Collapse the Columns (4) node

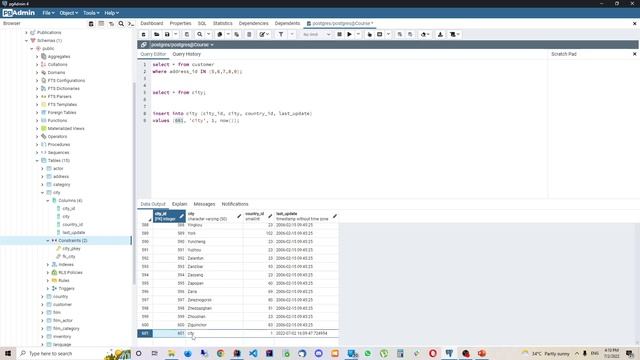click(48, 201)
